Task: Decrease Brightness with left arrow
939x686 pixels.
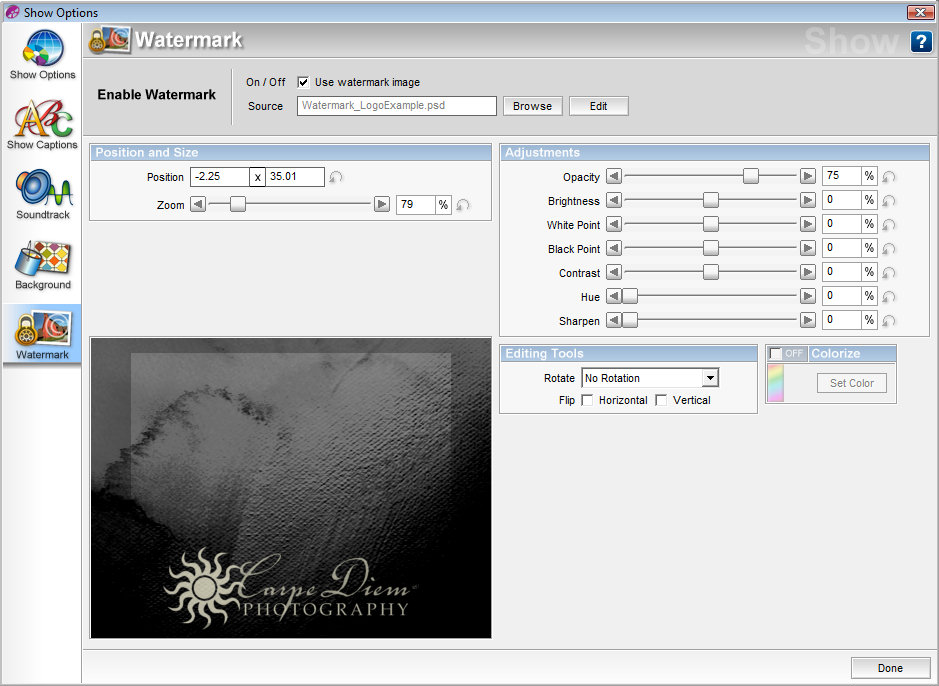Action: click(x=614, y=200)
